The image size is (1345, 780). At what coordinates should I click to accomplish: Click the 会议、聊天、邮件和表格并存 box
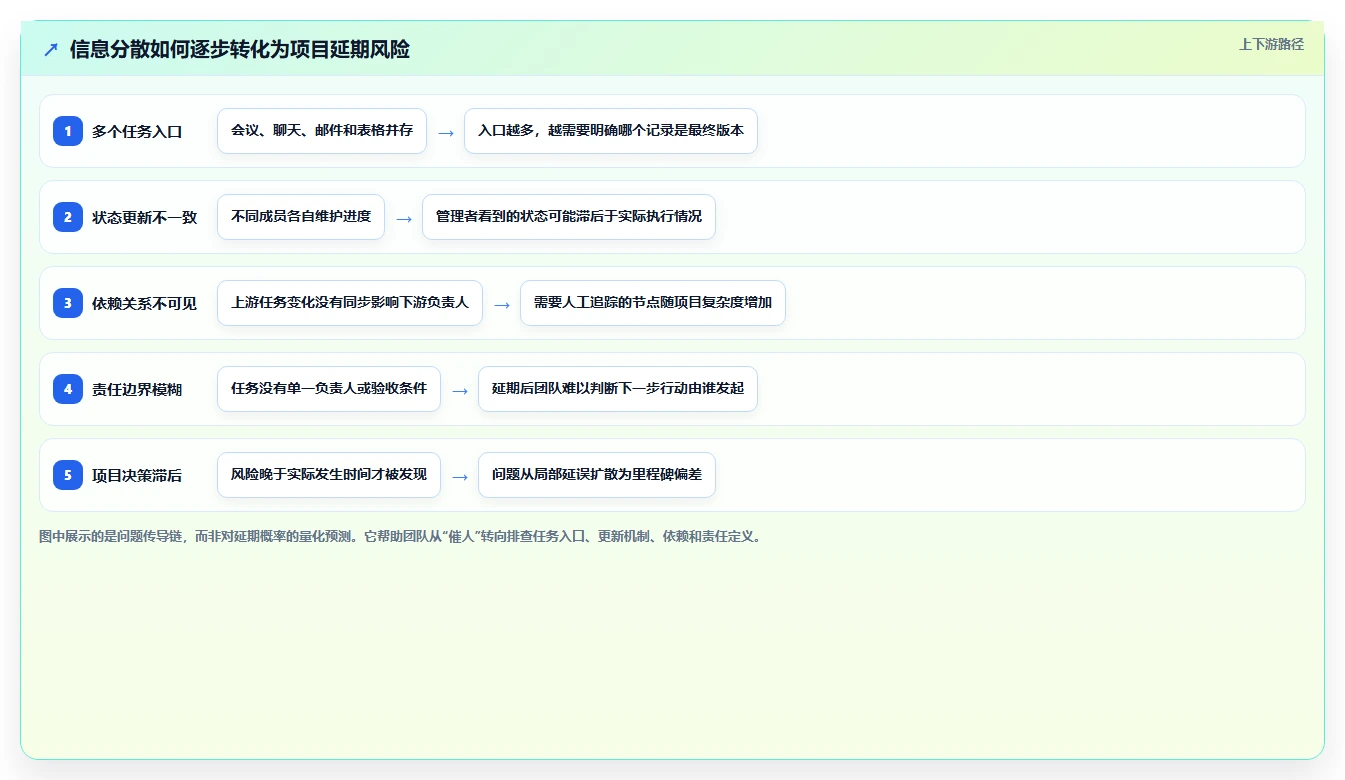(322, 131)
